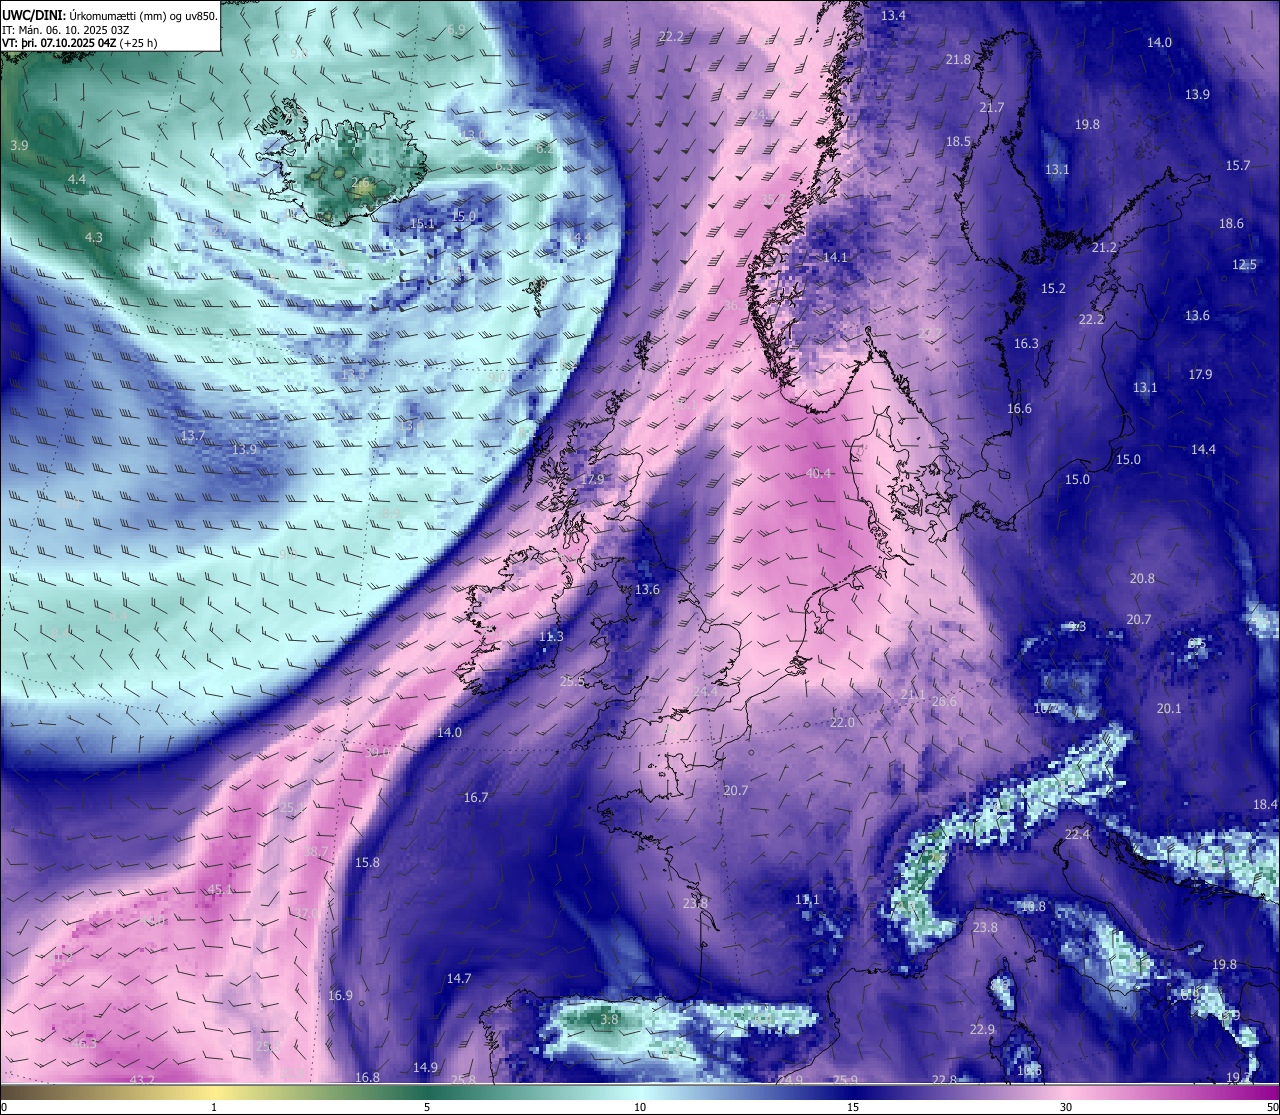
Task: Click the 21.2 value label
Action: pyautogui.click(x=1104, y=247)
